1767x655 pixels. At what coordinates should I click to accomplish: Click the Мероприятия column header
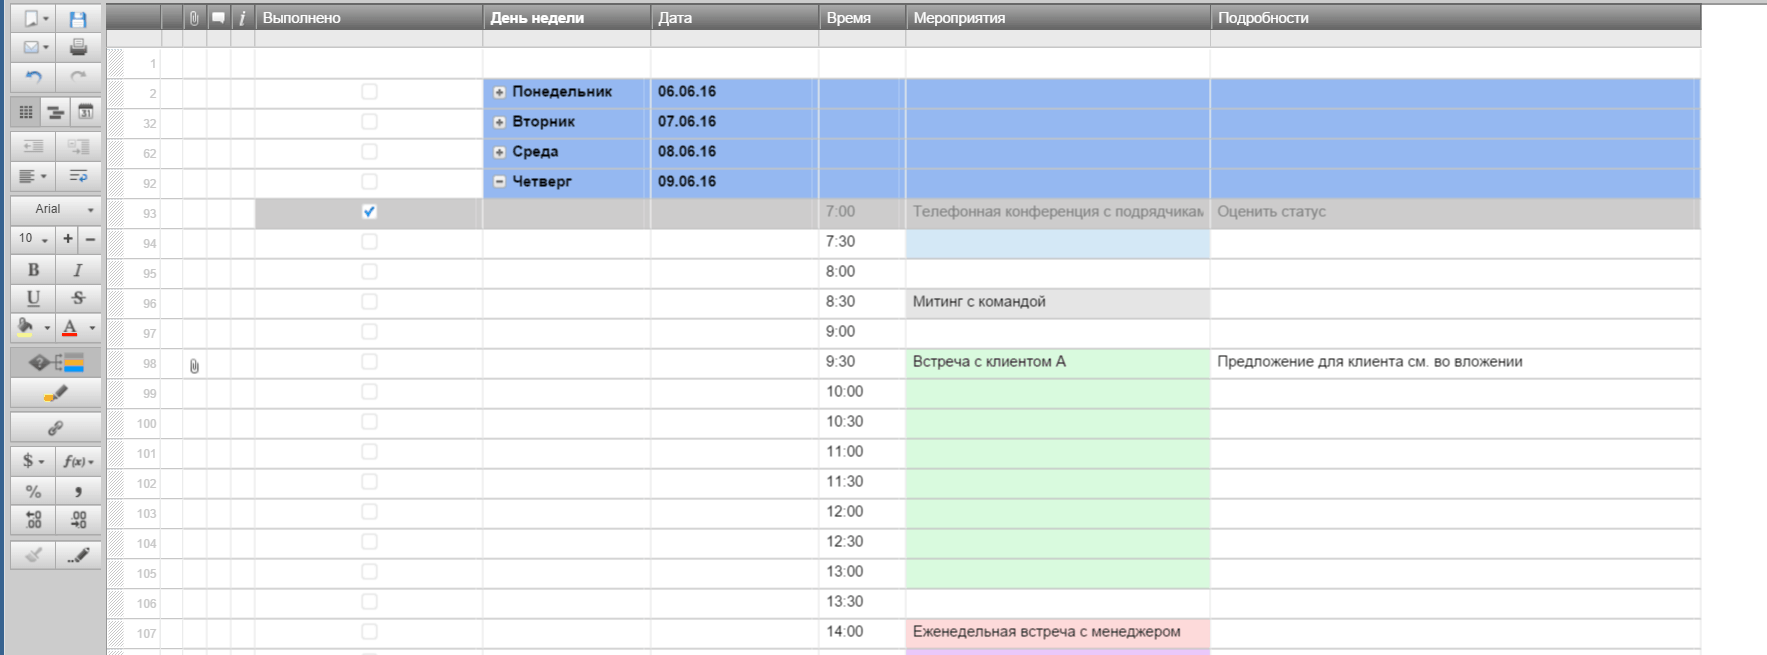point(1057,18)
